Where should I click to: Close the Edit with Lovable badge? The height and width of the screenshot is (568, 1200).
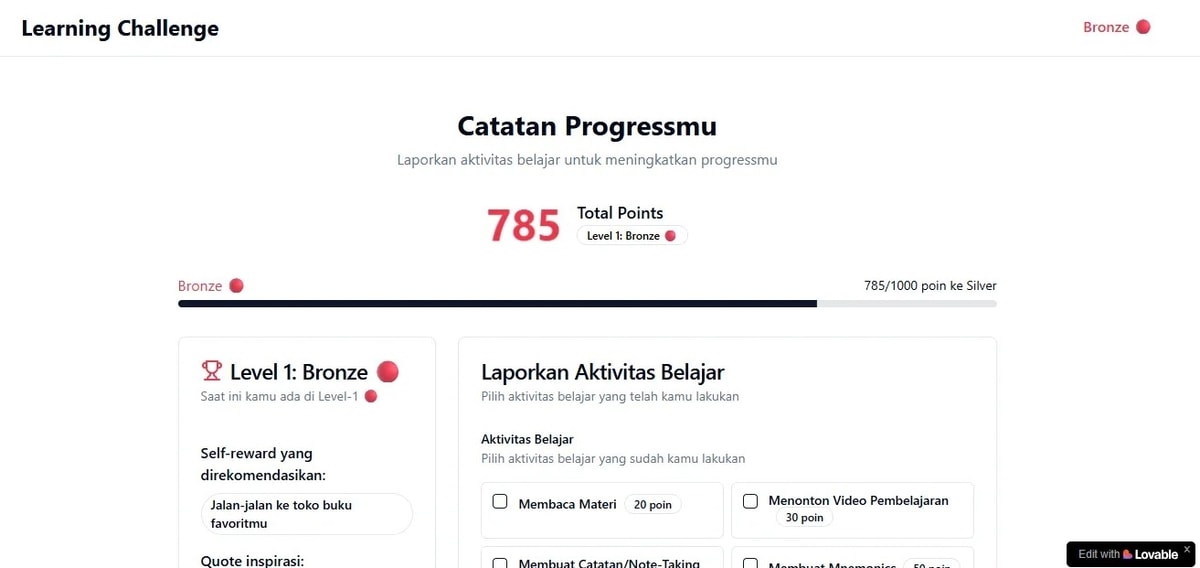tap(1187, 549)
